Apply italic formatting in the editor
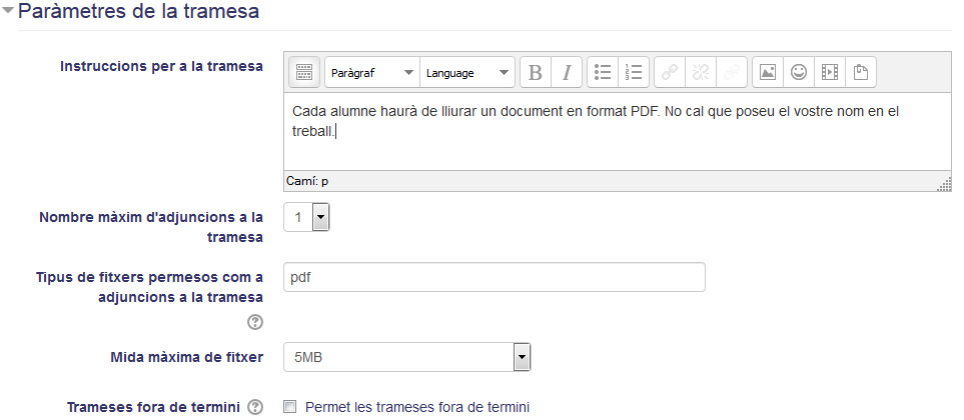The height and width of the screenshot is (420, 964). (x=566, y=73)
